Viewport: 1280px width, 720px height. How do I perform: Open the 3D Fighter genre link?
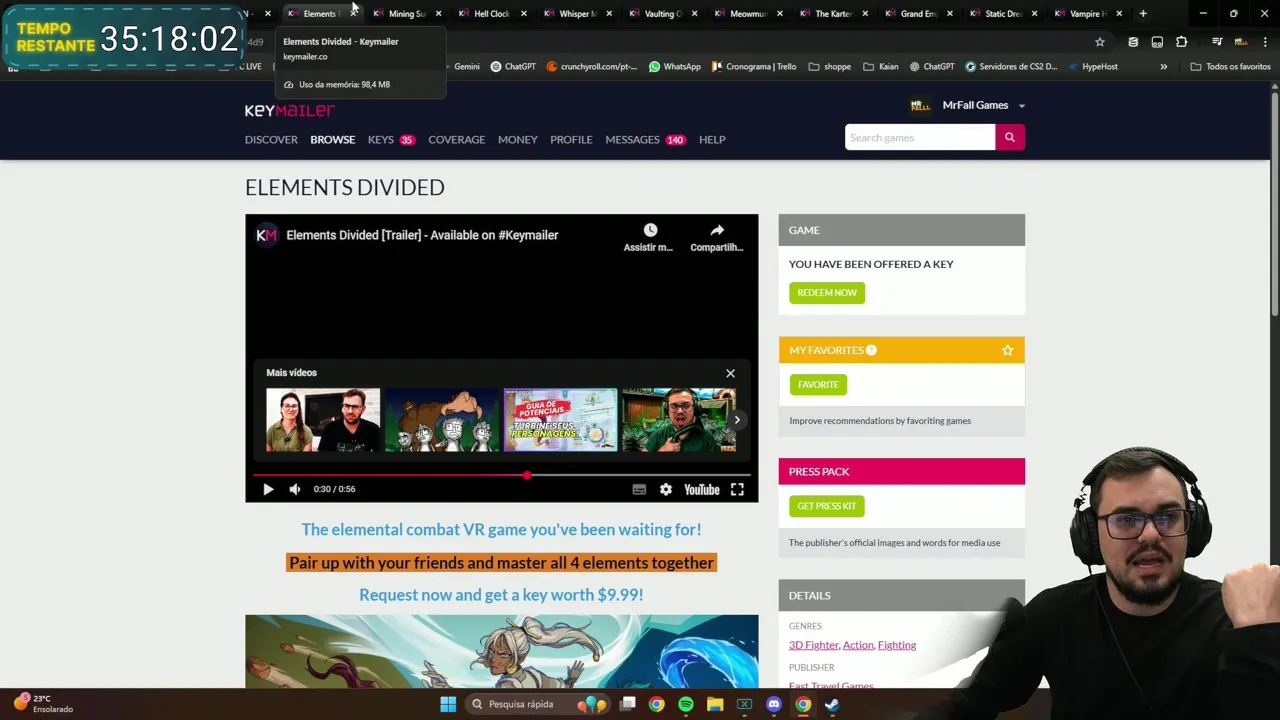pyautogui.click(x=813, y=645)
